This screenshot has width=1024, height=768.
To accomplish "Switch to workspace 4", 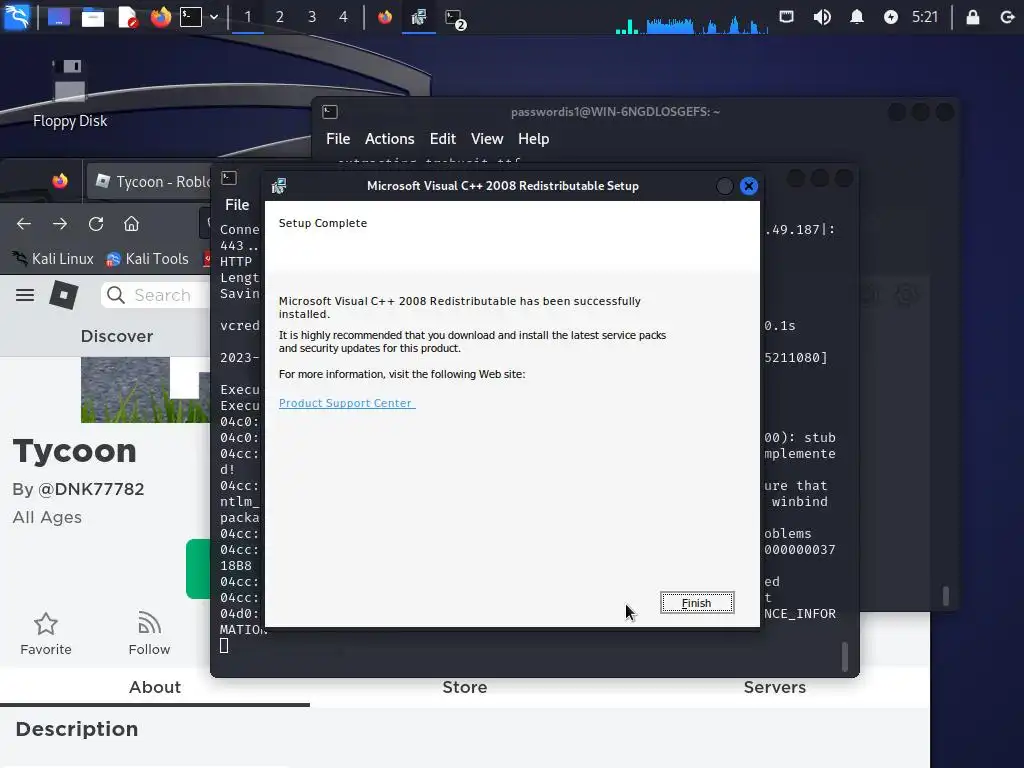I will [344, 17].
